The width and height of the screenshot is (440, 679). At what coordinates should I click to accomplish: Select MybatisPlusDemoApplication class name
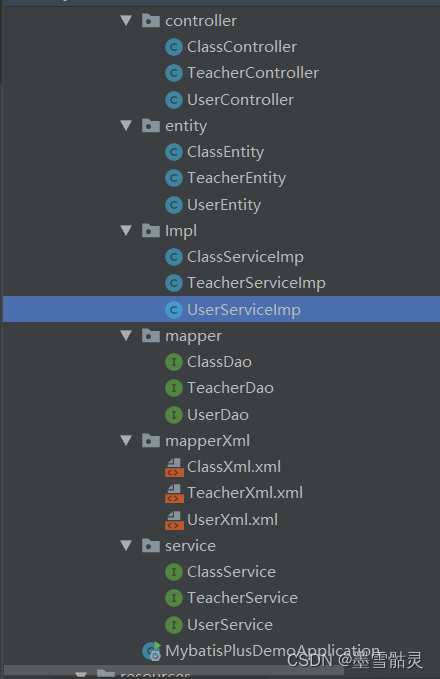point(273,651)
